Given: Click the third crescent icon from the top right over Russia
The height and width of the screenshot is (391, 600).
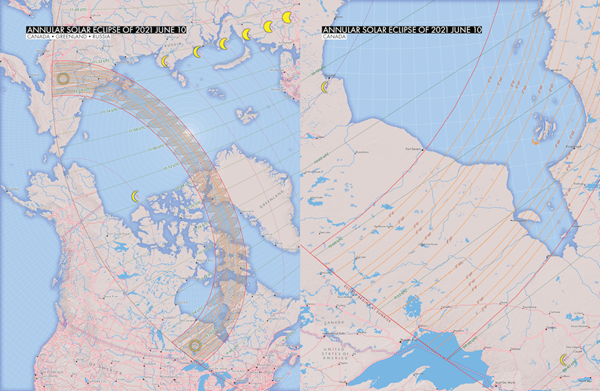Looking at the screenshot, I should pyautogui.click(x=246, y=34).
